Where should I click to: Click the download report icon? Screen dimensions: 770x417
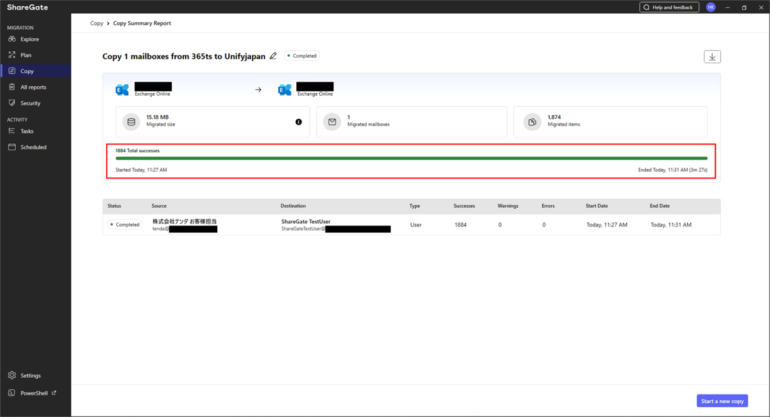tap(712, 57)
